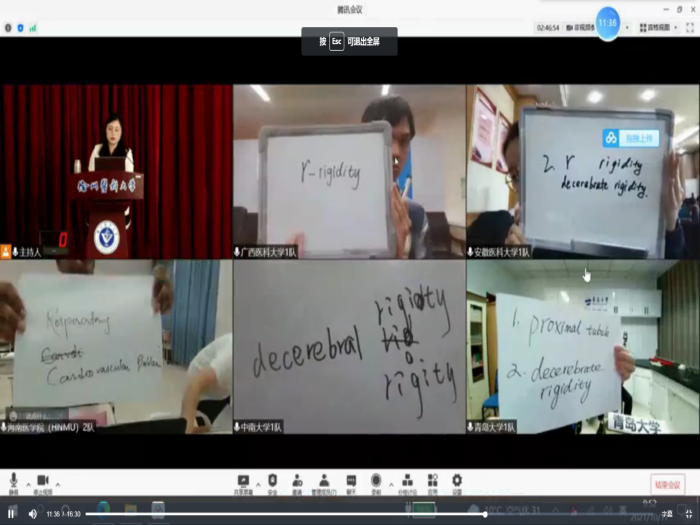Click the blue upload button on whiteboard tile
The image size is (700, 525).
(x=630, y=138)
